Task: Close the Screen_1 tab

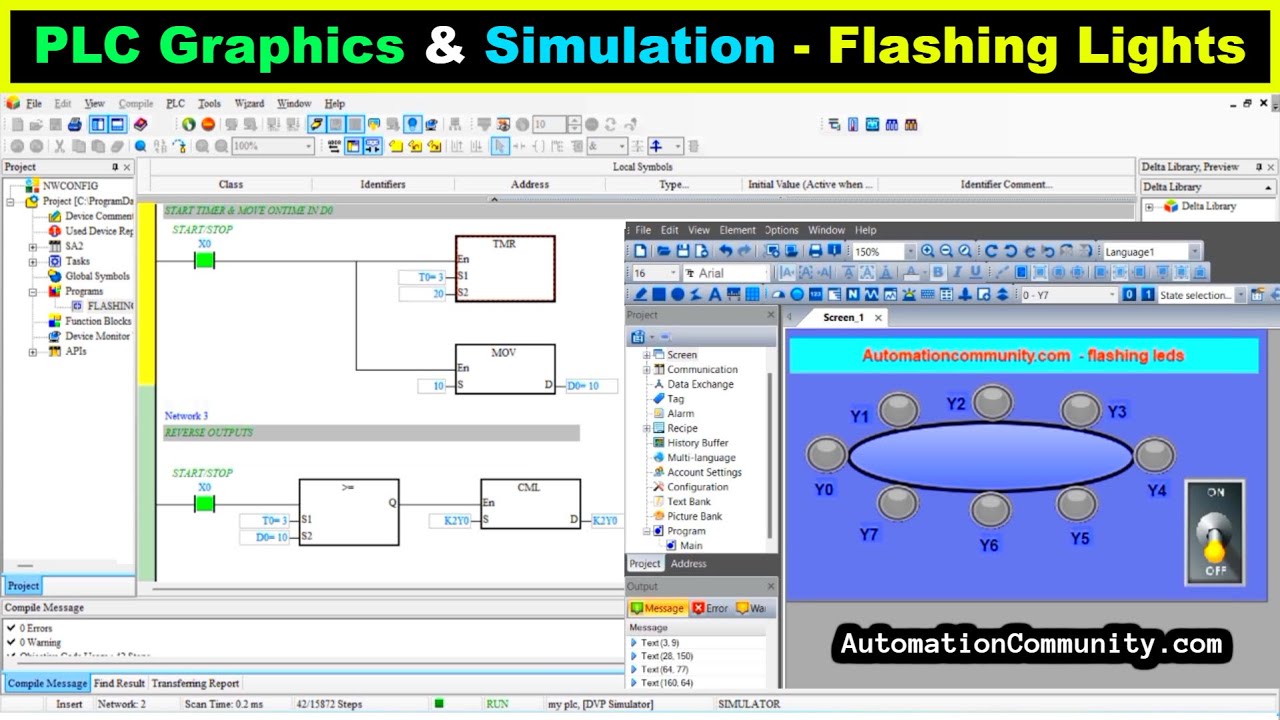Action: (x=878, y=318)
